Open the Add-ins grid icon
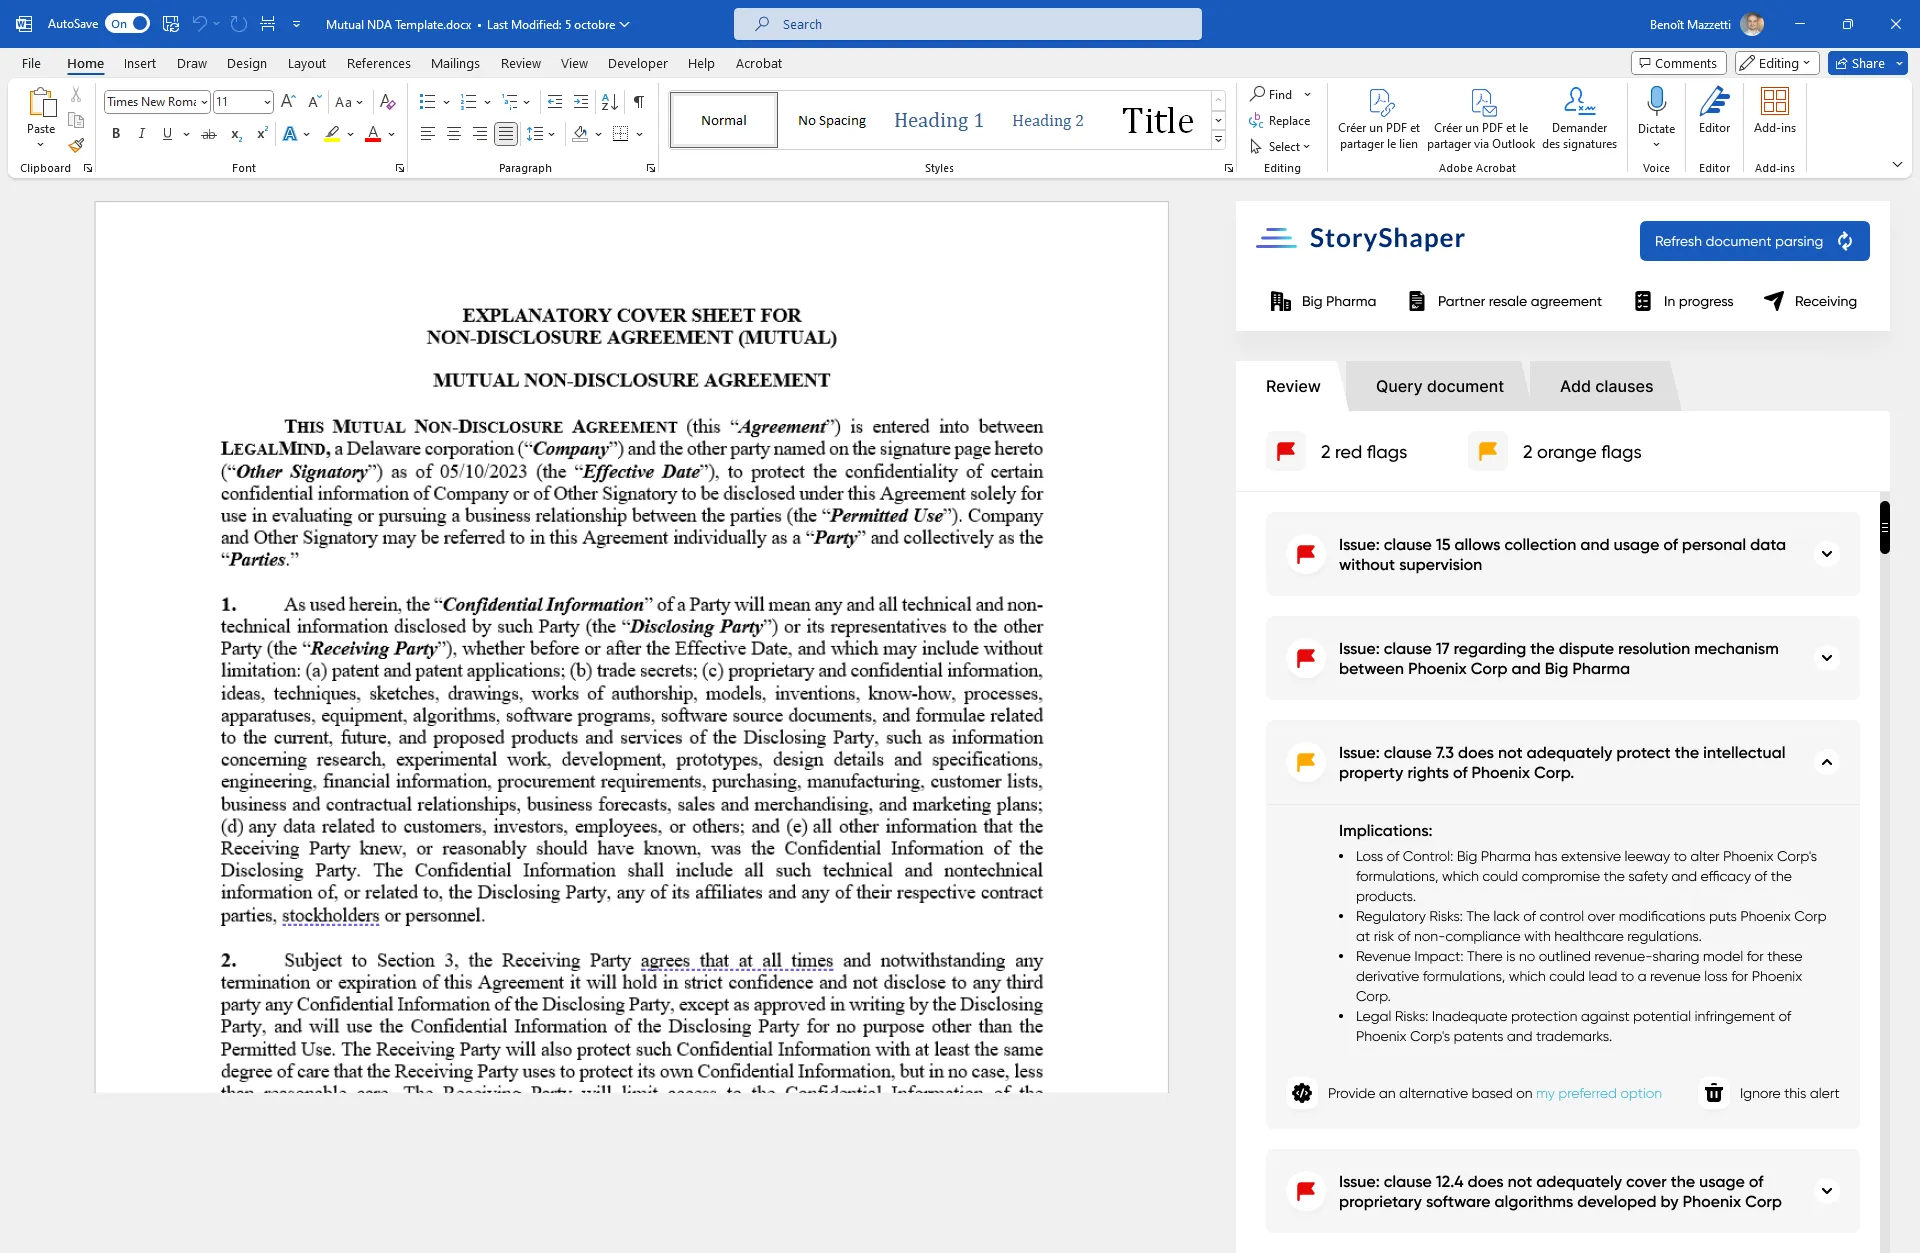Screen dimensions: 1920x1253 [1774, 101]
